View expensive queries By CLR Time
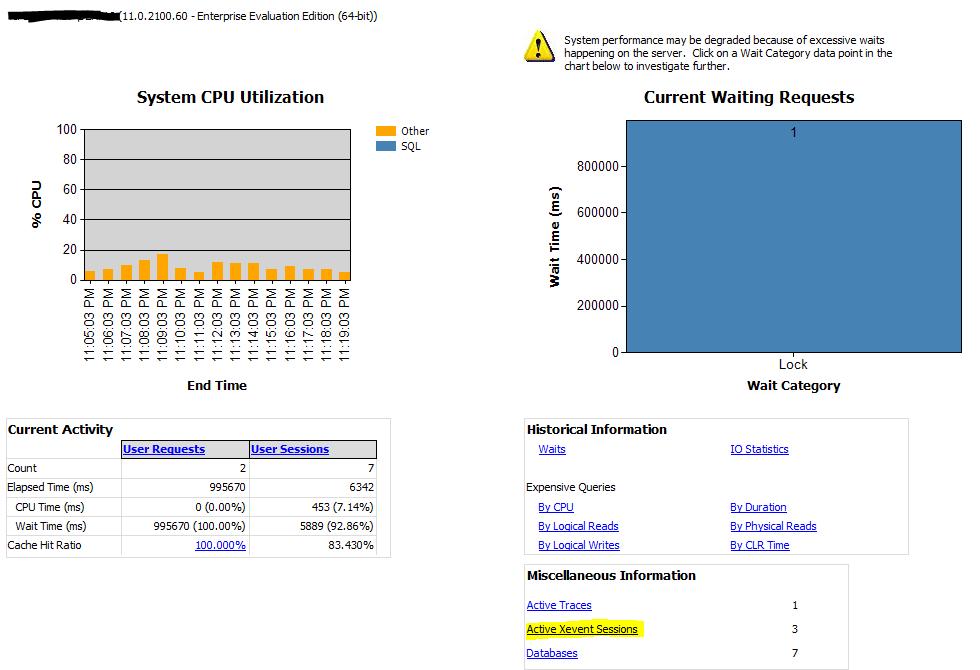Image resolution: width=980 pixels, height=670 pixels. point(759,545)
